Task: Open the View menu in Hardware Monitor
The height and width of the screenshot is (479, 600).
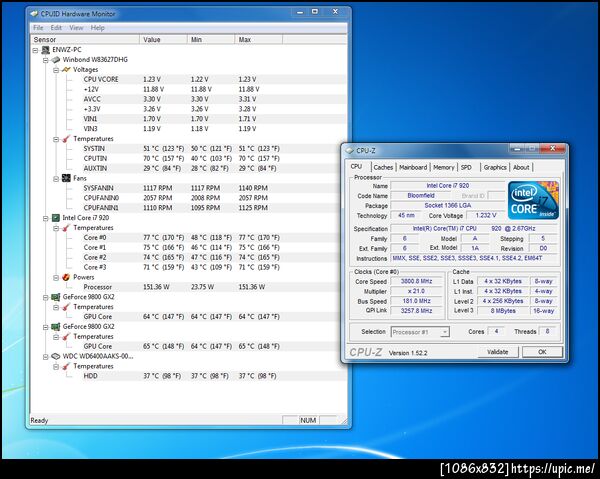Action: coord(76,28)
